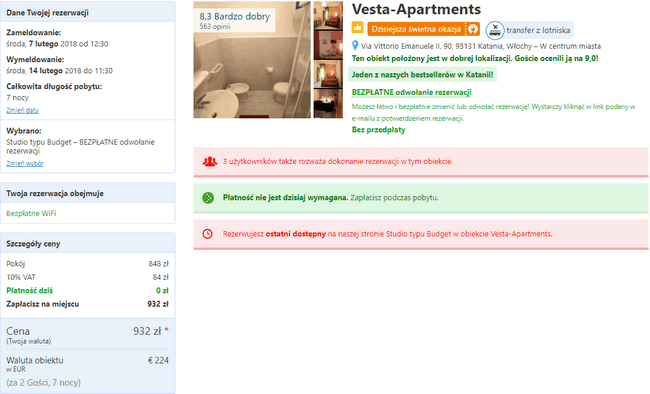Viewport: 650px width, 394px height.
Task: Open the large bathroom photo
Action: click(252, 60)
